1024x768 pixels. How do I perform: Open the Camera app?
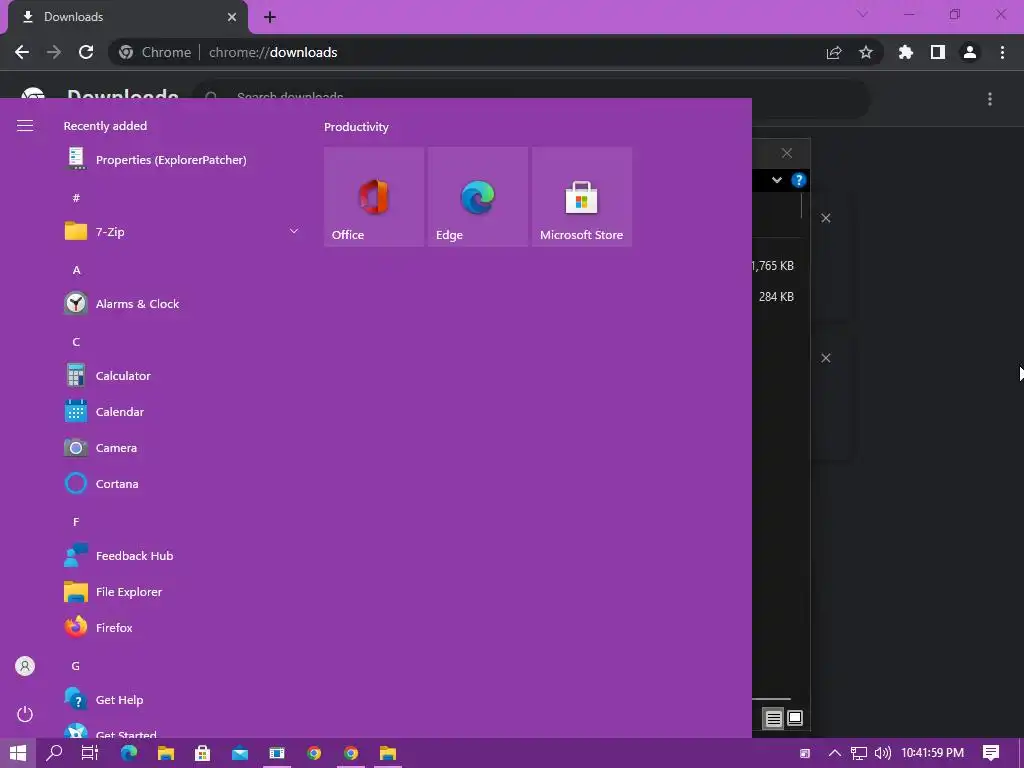[x=182, y=447]
